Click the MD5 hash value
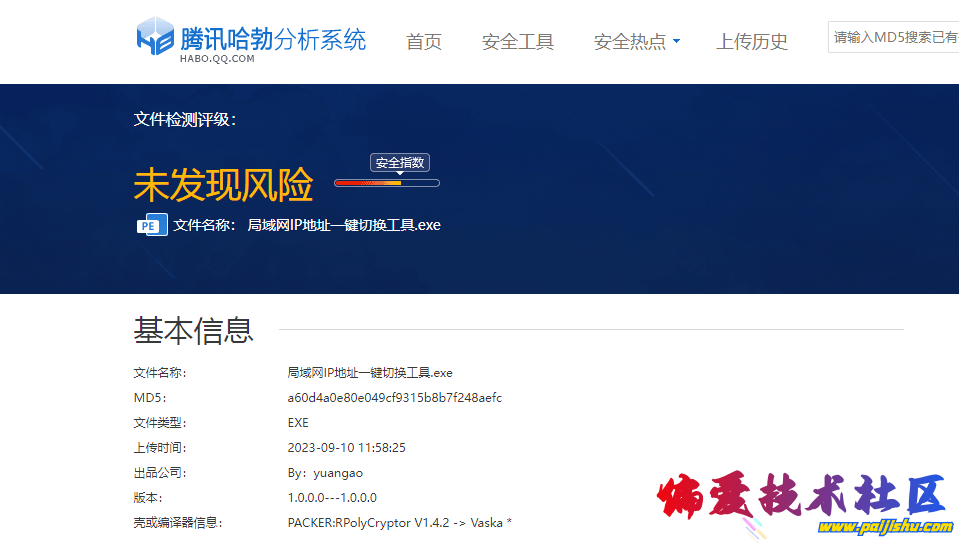The height and width of the screenshot is (551, 959). tap(394, 398)
